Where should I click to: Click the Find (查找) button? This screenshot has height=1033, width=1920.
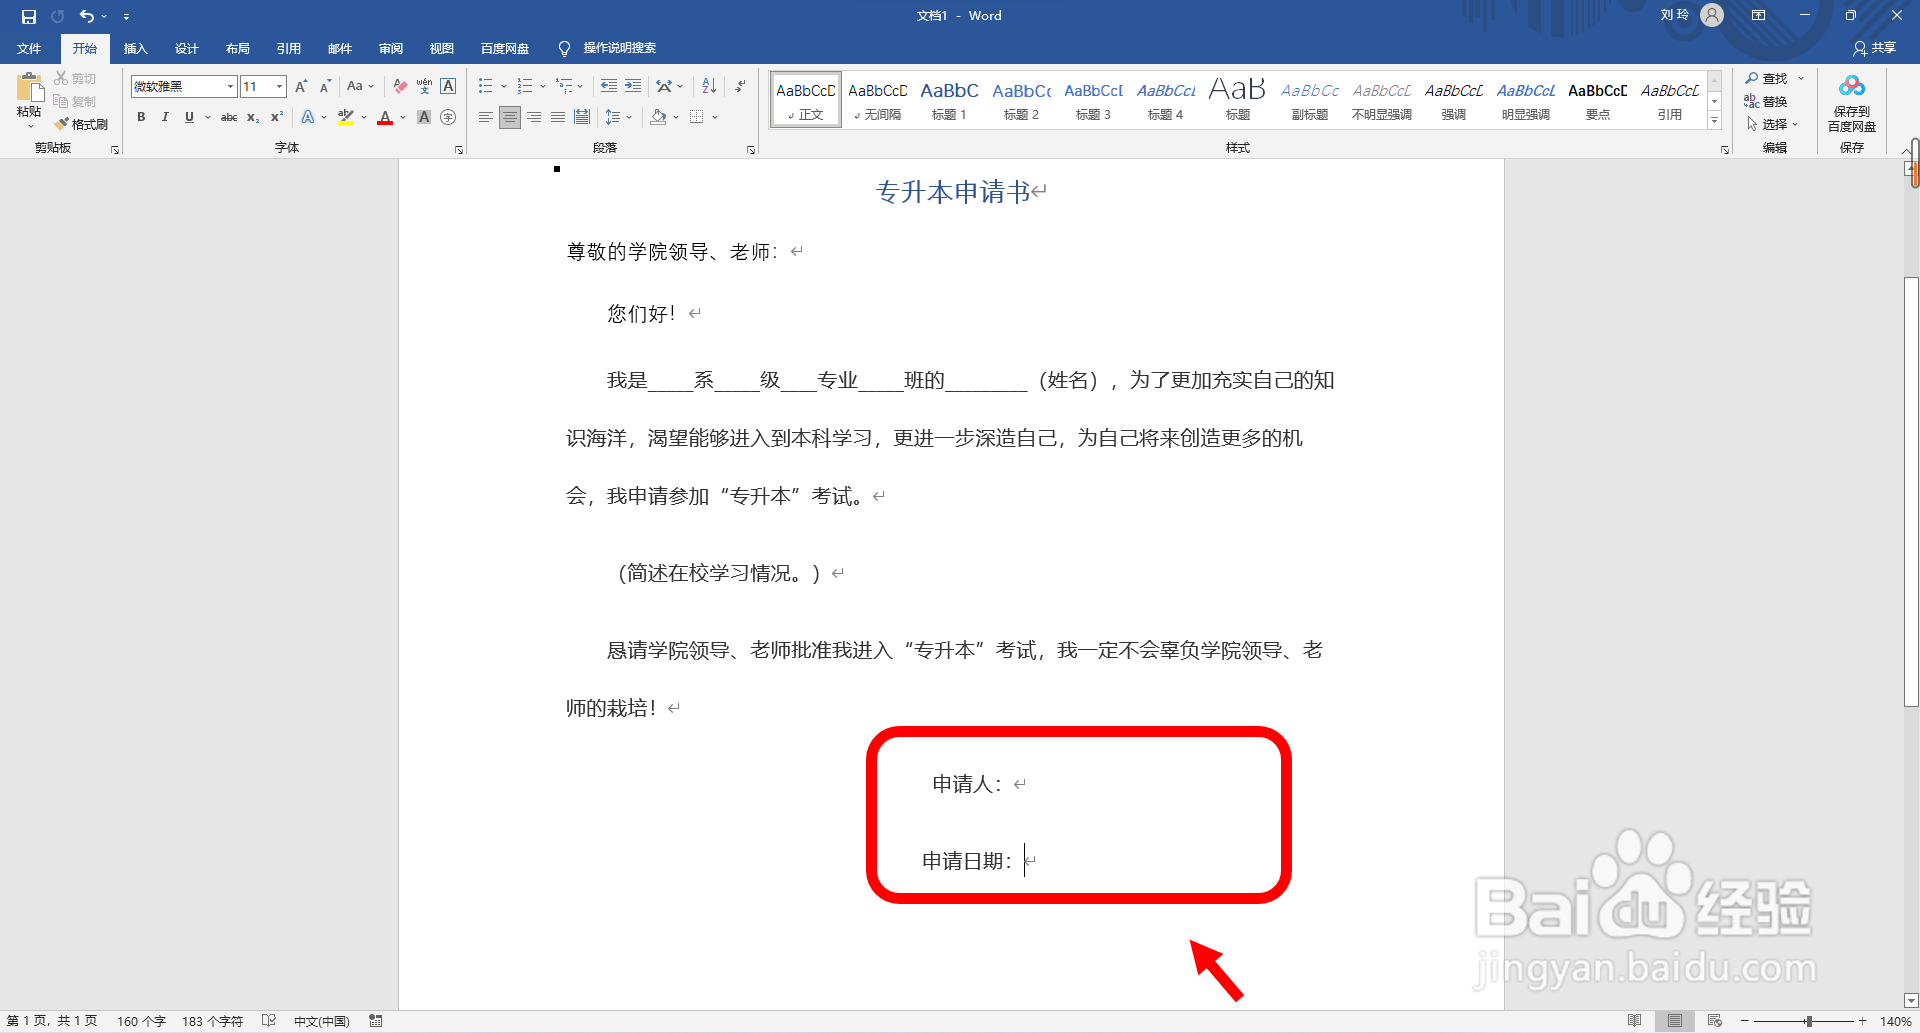click(x=1767, y=78)
